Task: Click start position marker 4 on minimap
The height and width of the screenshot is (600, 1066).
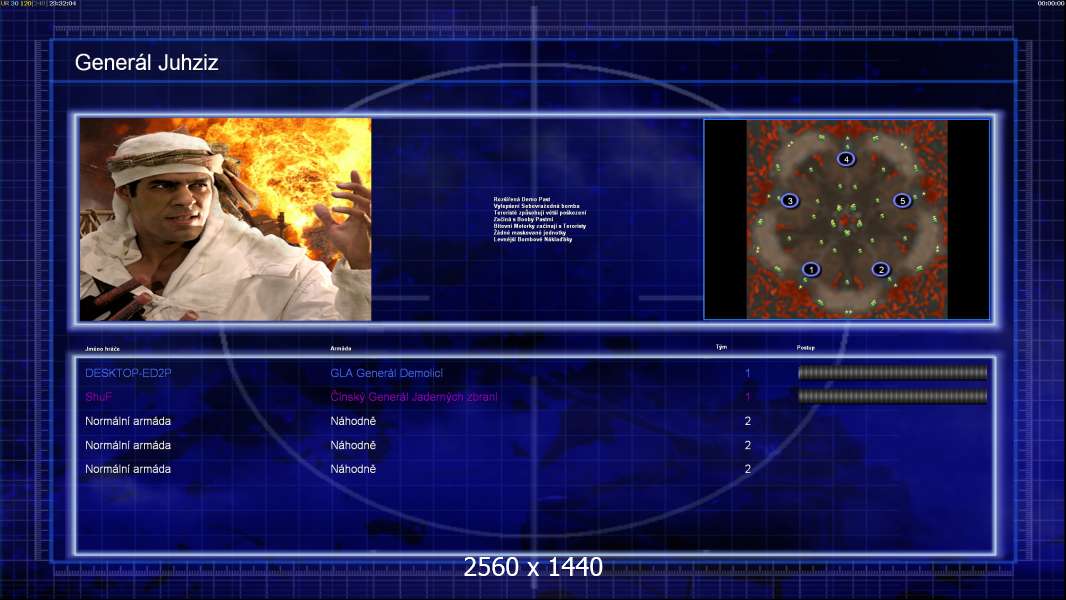Action: pyautogui.click(x=846, y=159)
